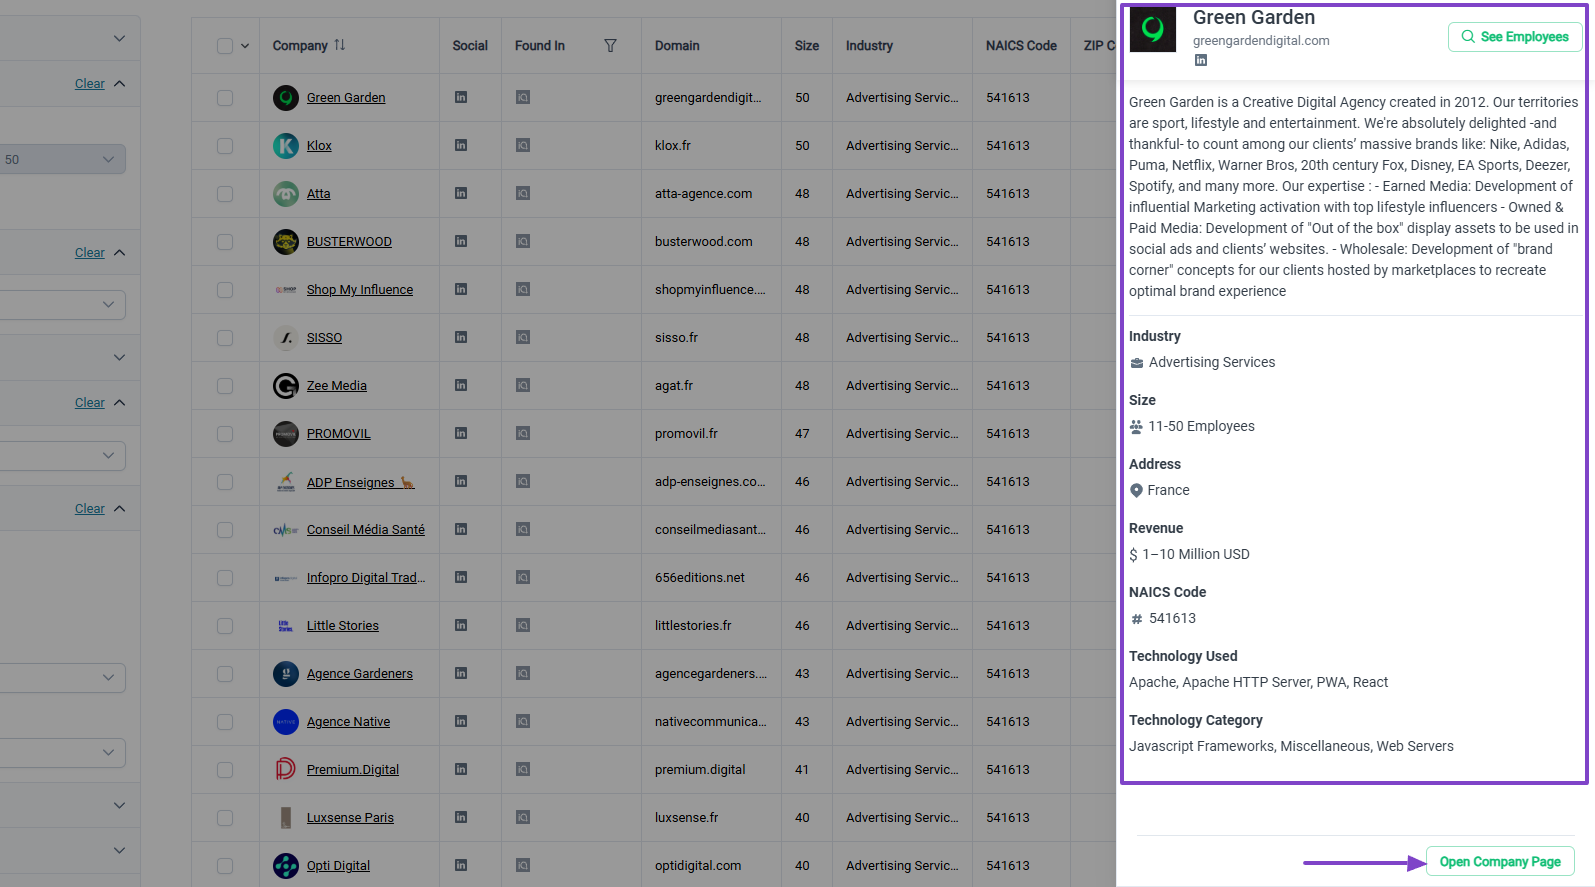
Task: Click the Premium.Digital company logo
Action: (x=286, y=769)
